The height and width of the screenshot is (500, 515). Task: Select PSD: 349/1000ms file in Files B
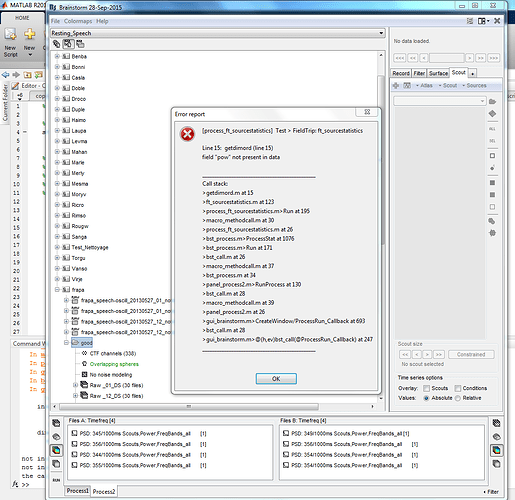[x=347, y=433]
